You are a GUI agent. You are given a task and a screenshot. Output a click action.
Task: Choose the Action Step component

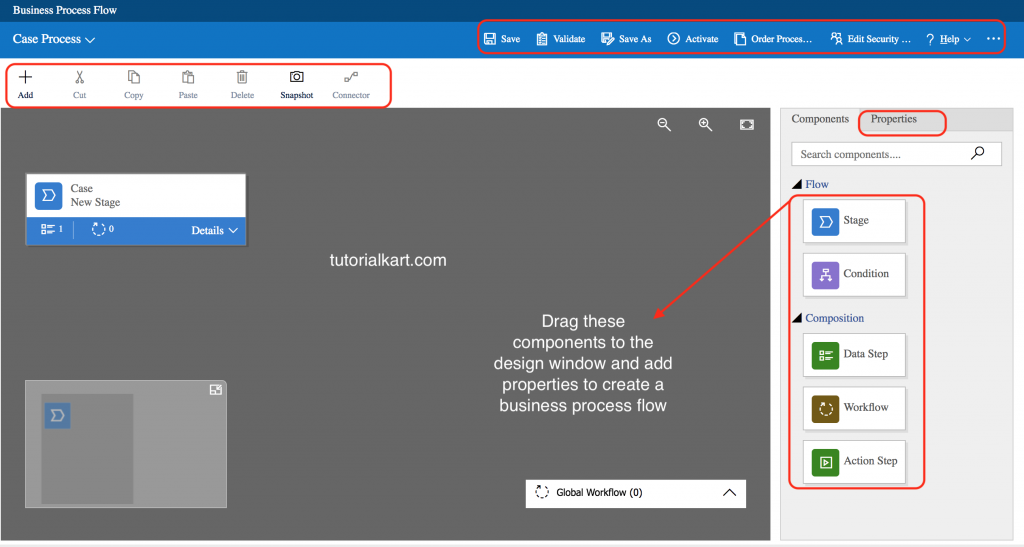854,462
